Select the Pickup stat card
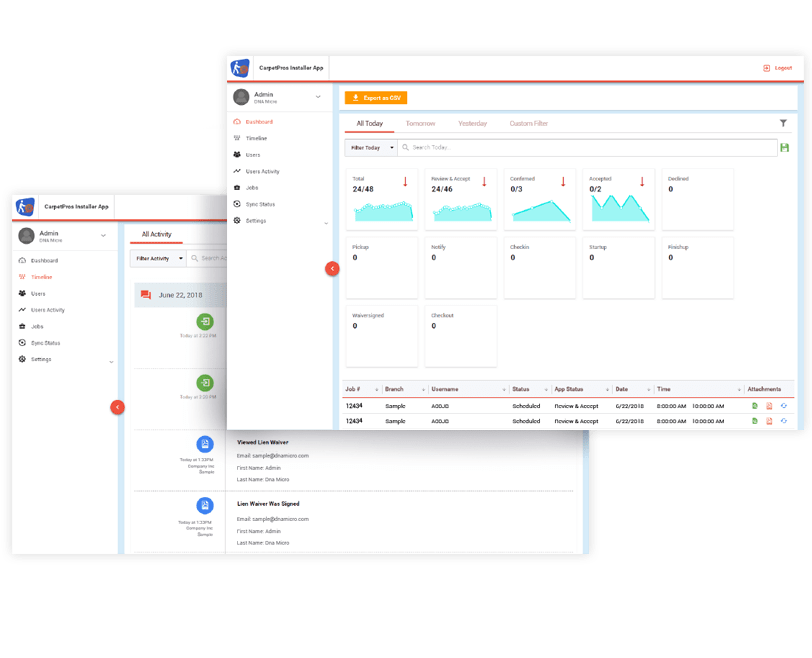The height and width of the screenshot is (658, 812). pos(382,268)
